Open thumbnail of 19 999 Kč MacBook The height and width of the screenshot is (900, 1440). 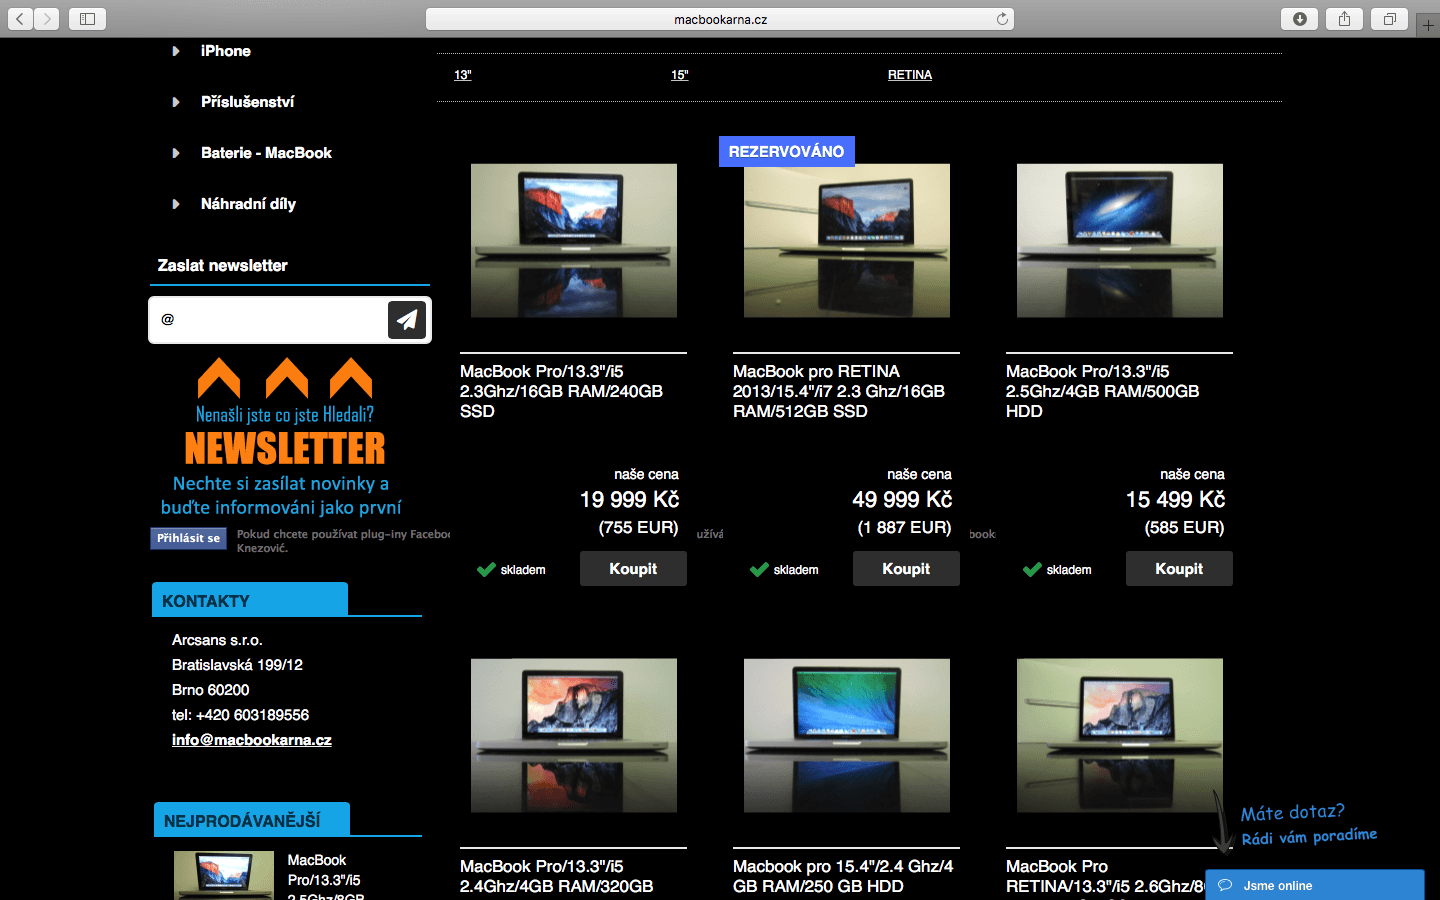pos(574,241)
